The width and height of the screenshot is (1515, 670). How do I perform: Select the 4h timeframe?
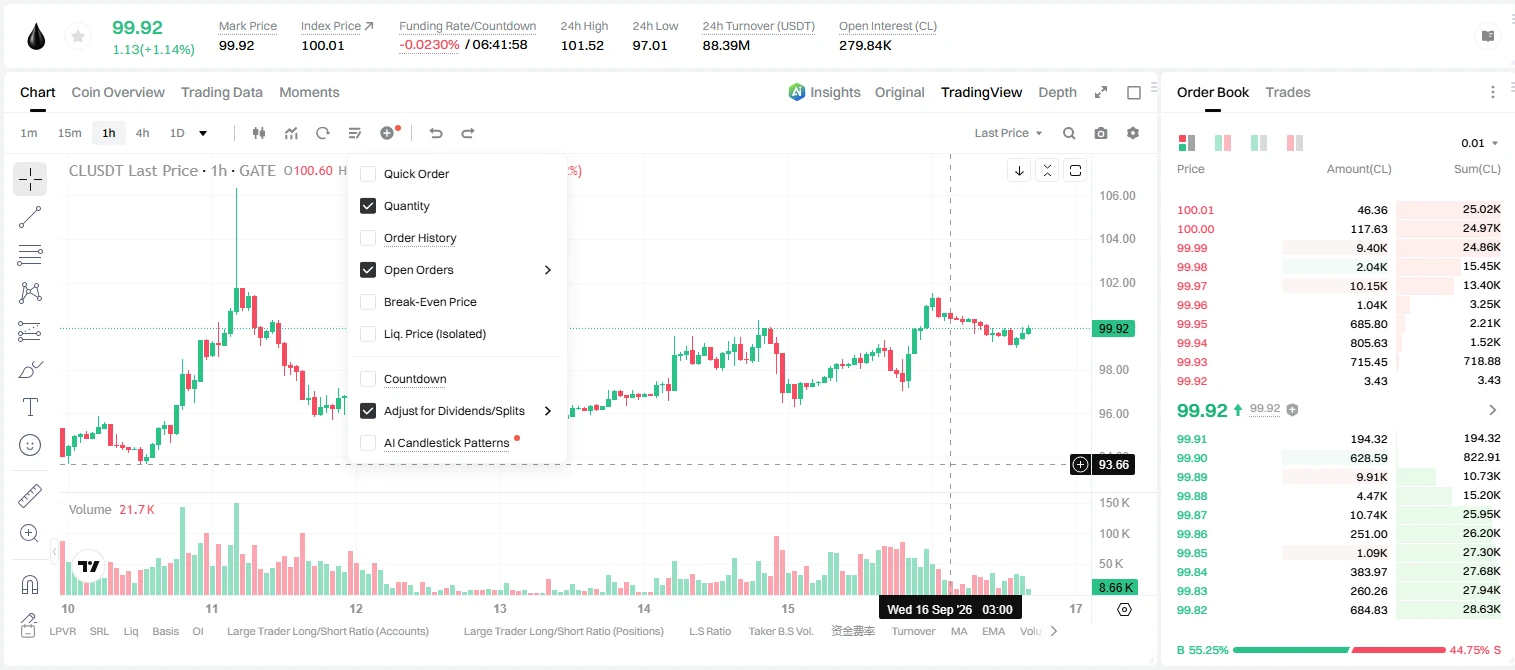(x=143, y=133)
